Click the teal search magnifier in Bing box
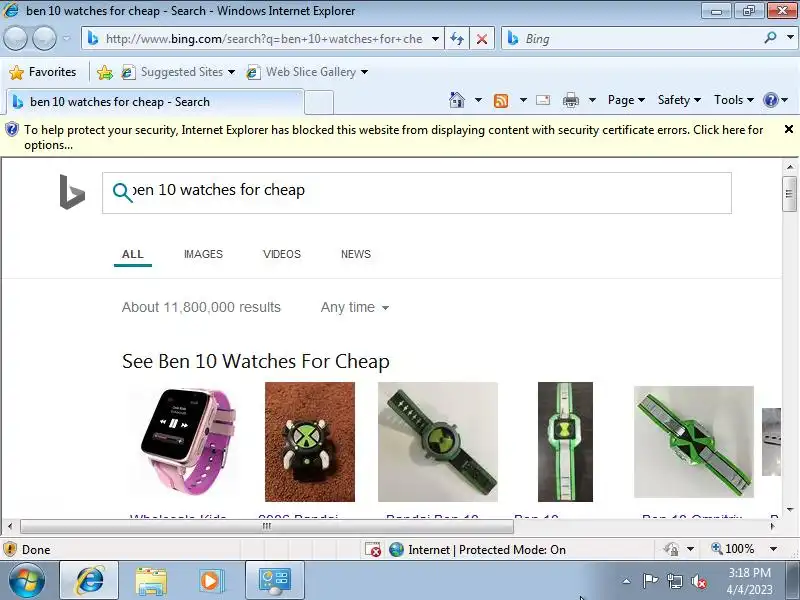The height and width of the screenshot is (600, 800). point(122,192)
